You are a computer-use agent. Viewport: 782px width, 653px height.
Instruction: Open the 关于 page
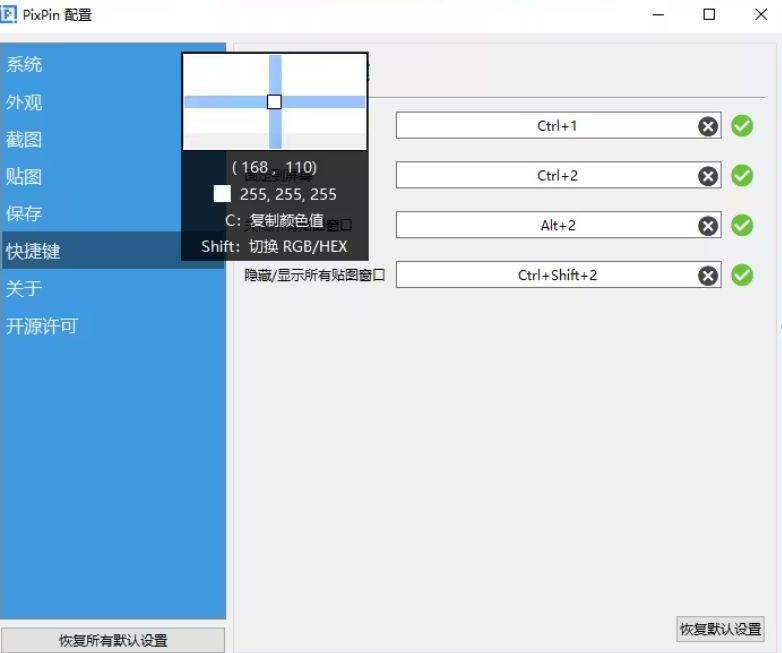coord(113,288)
